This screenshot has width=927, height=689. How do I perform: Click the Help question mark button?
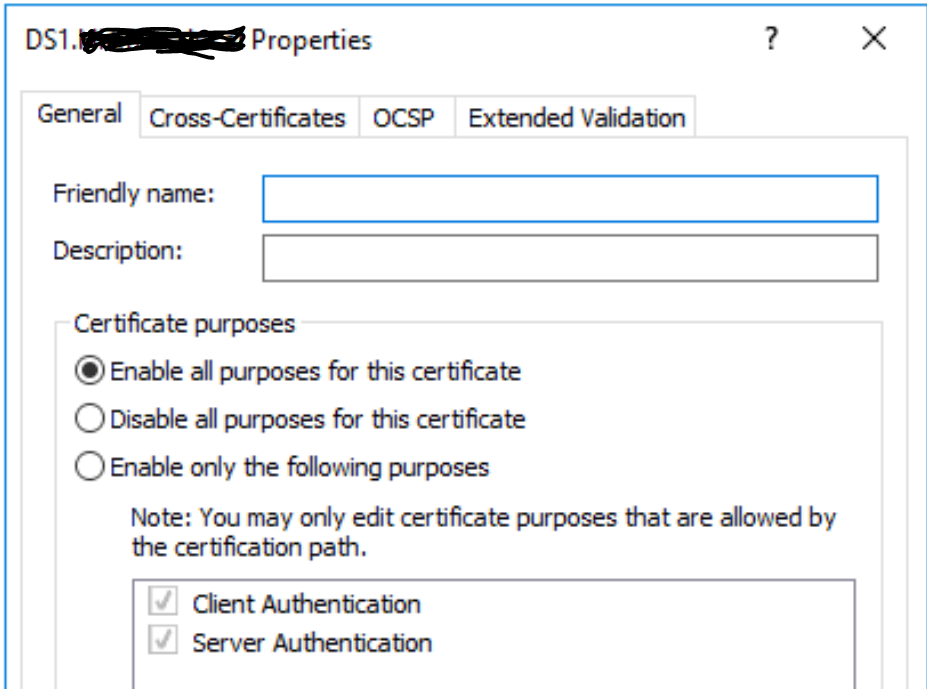coord(771,39)
